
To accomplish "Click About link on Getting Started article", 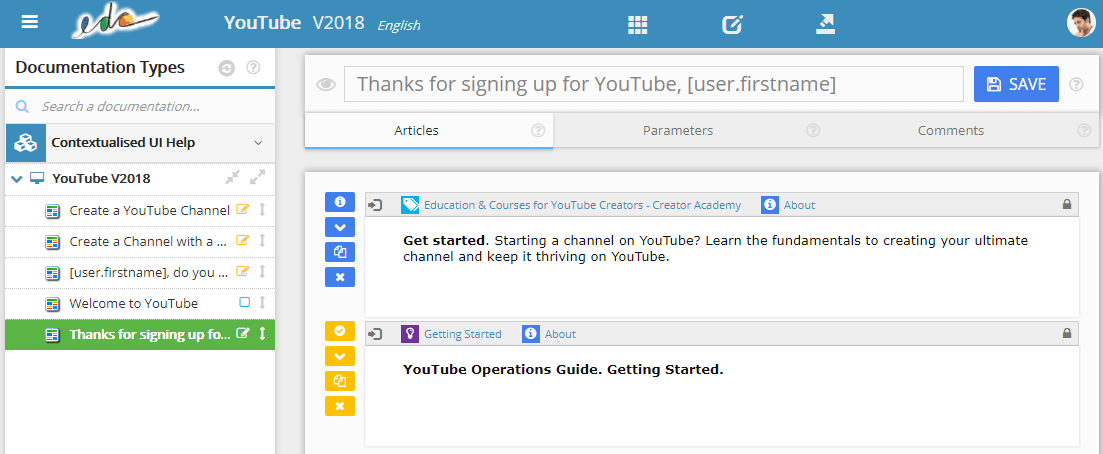I will [560, 334].
